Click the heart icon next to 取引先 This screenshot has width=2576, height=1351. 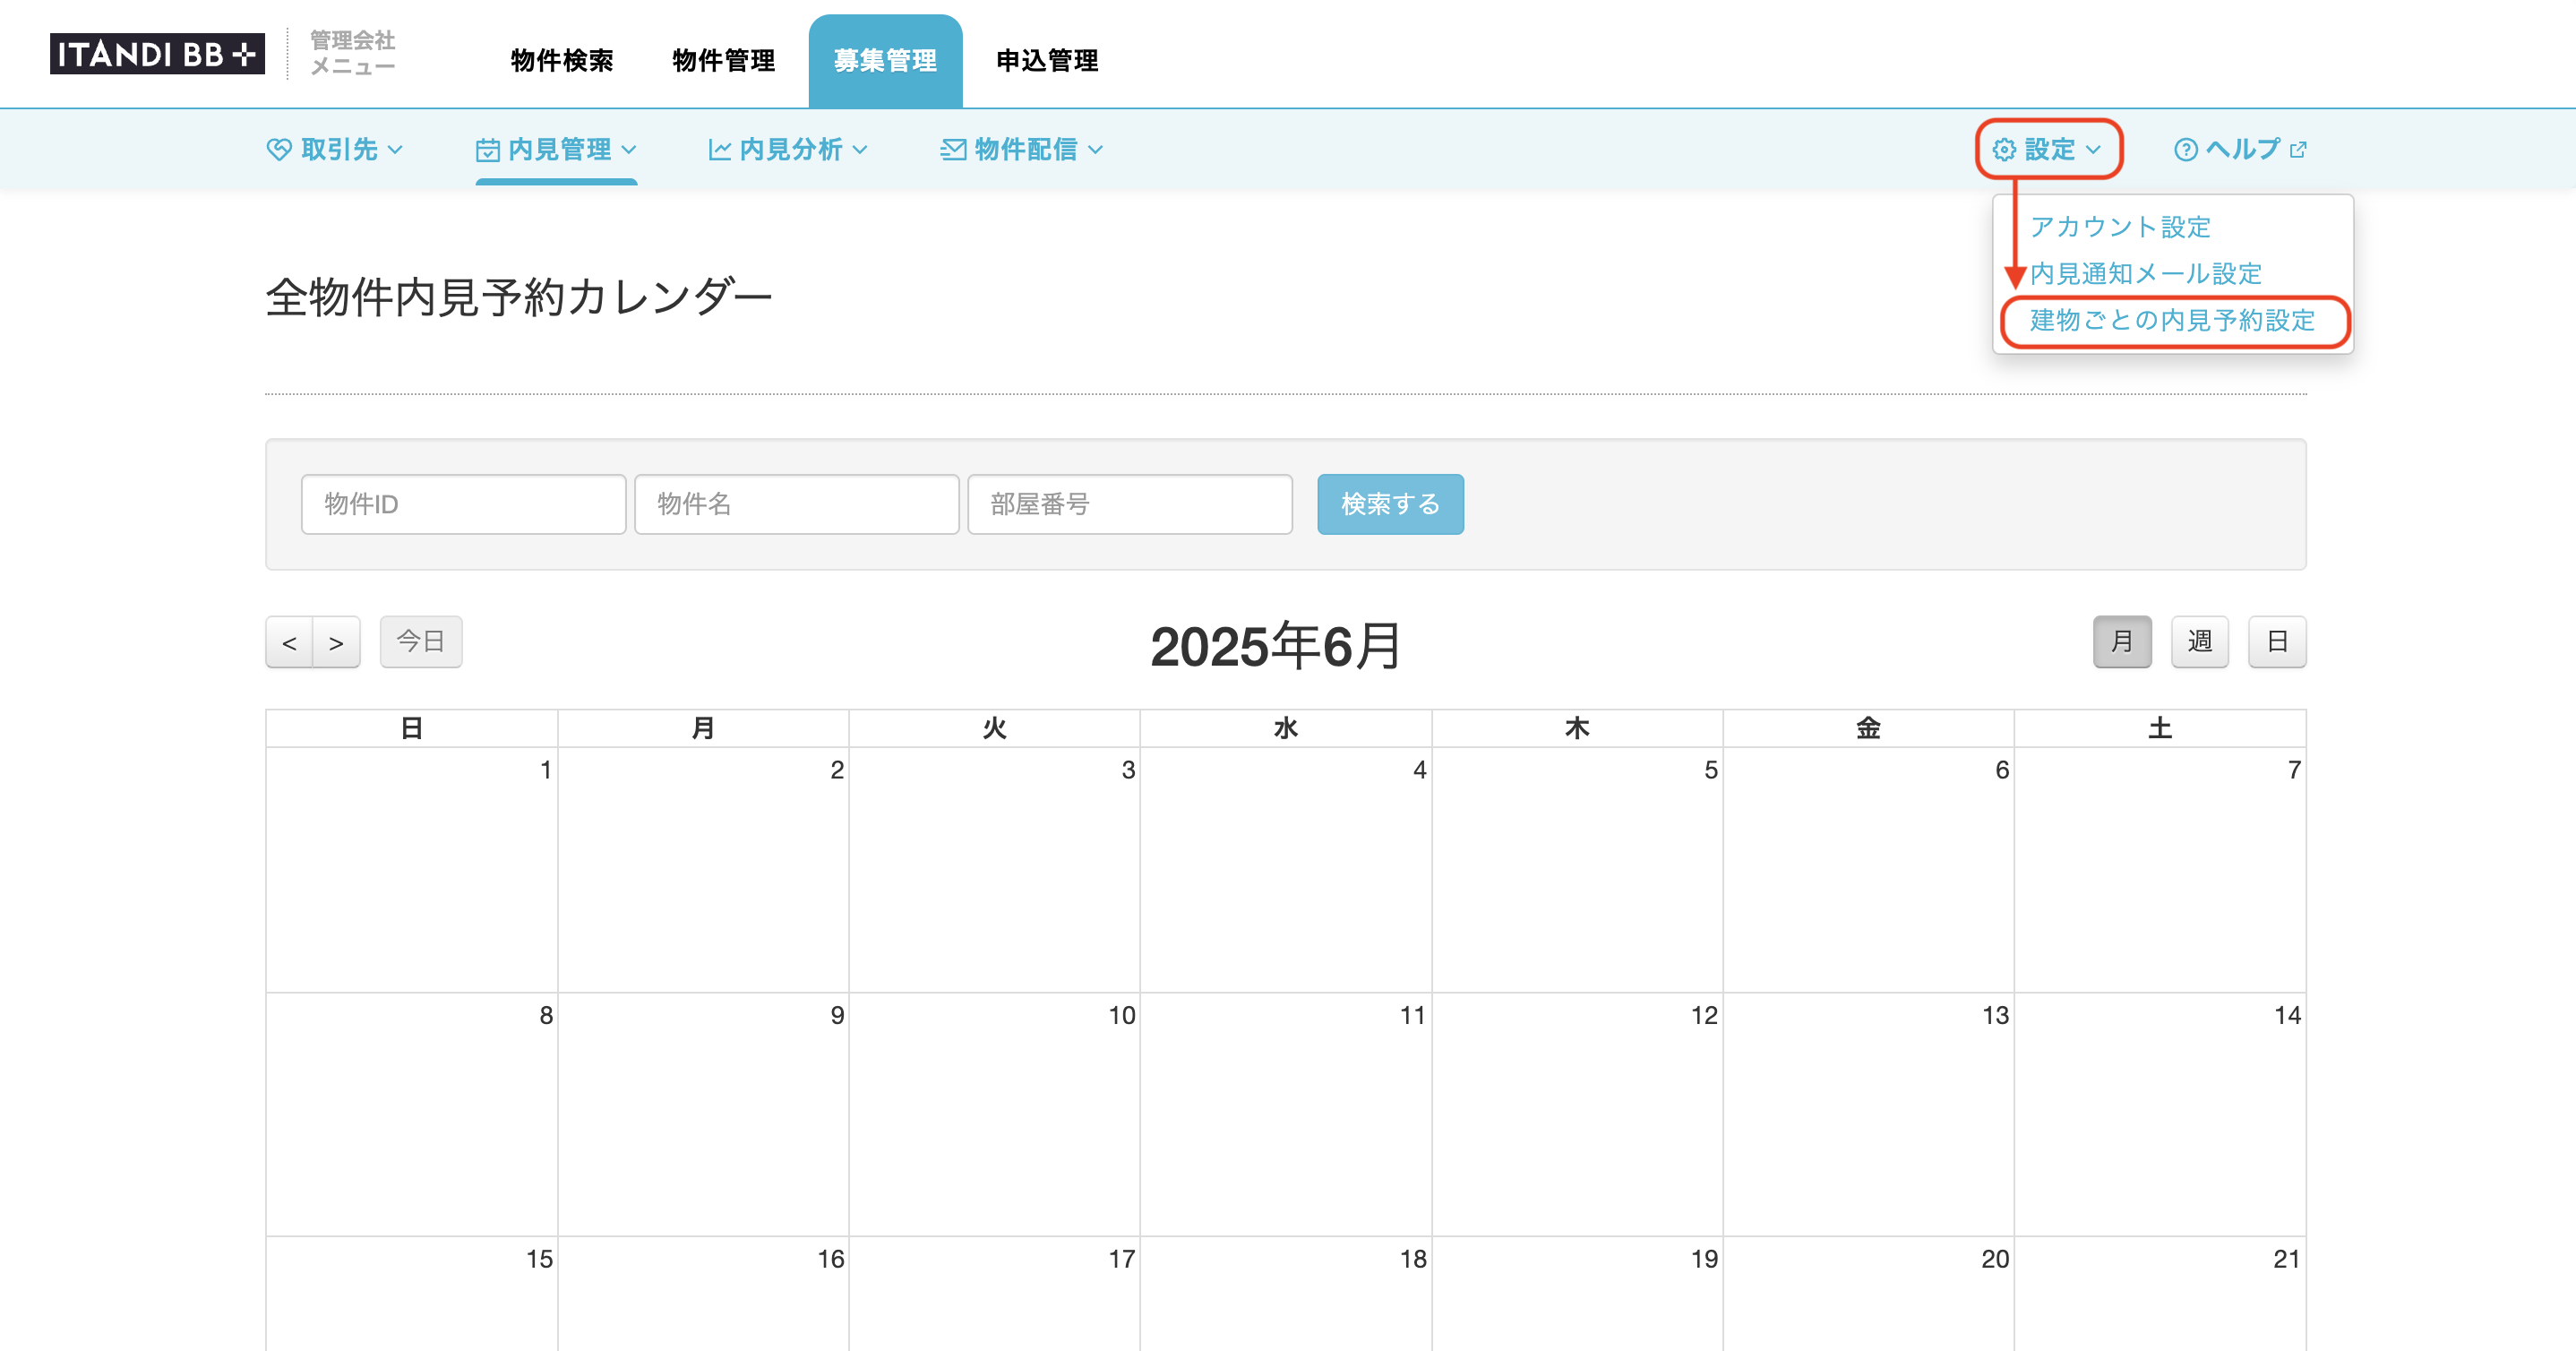[x=278, y=150]
